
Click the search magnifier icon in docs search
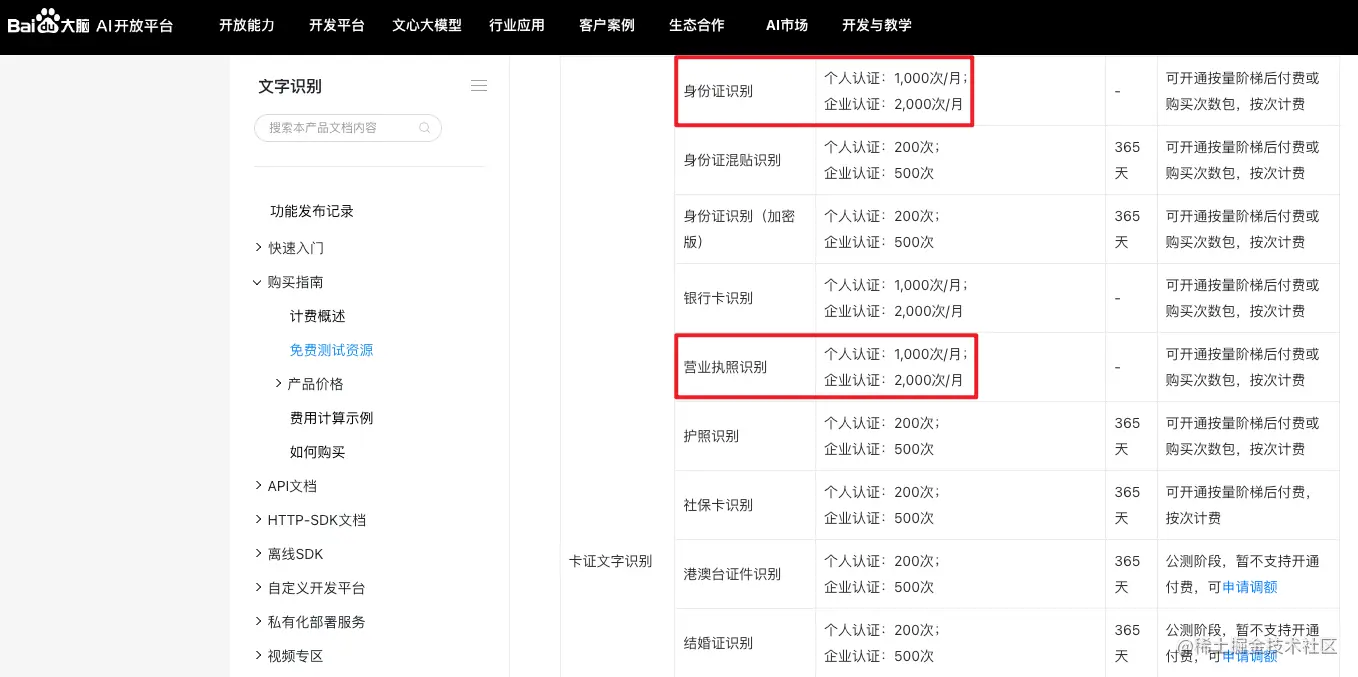(x=424, y=128)
